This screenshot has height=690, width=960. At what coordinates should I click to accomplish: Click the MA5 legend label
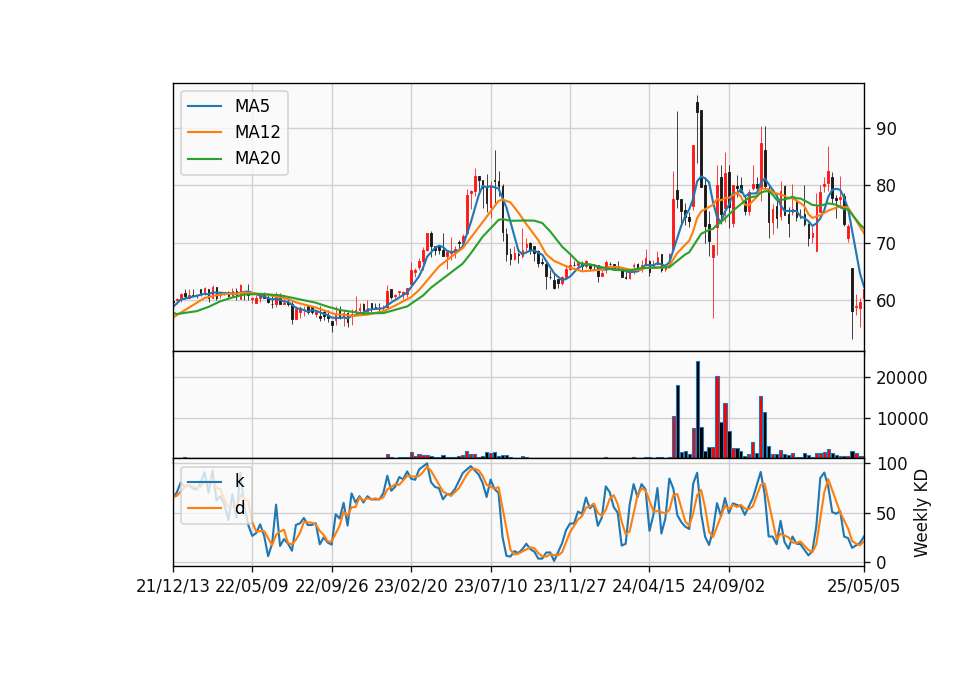click(252, 106)
